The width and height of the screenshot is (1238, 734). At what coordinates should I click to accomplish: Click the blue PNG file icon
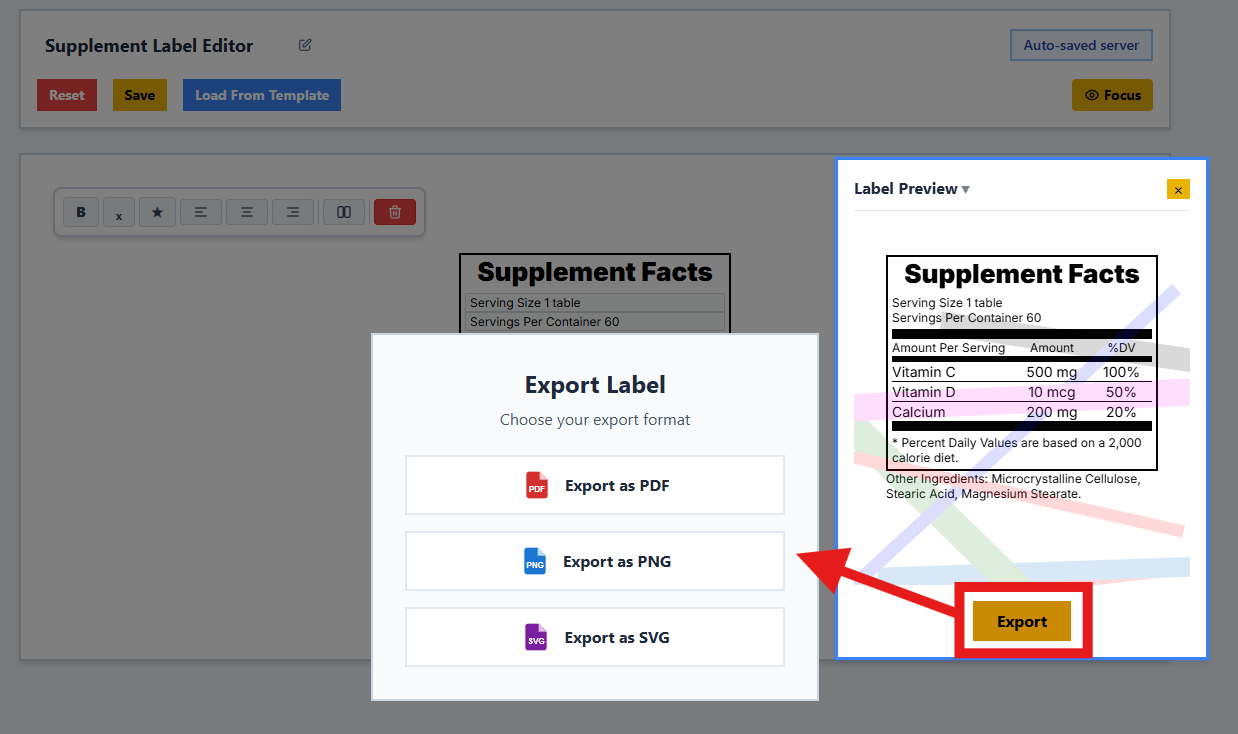tap(535, 561)
